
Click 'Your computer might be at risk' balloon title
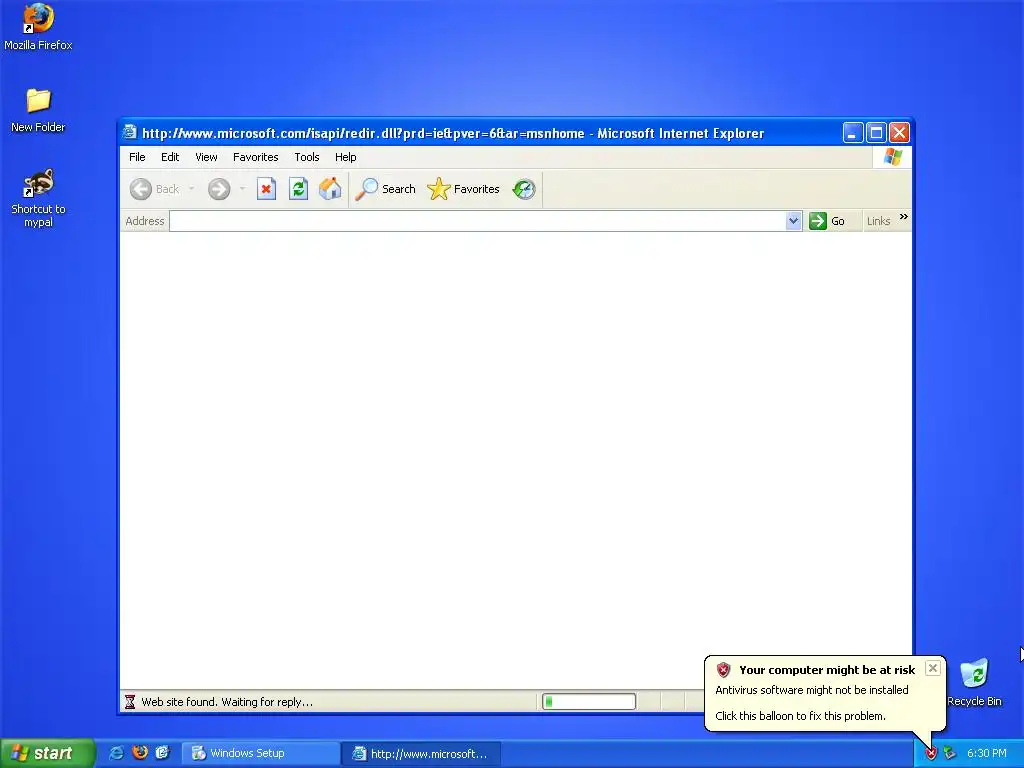tap(827, 670)
